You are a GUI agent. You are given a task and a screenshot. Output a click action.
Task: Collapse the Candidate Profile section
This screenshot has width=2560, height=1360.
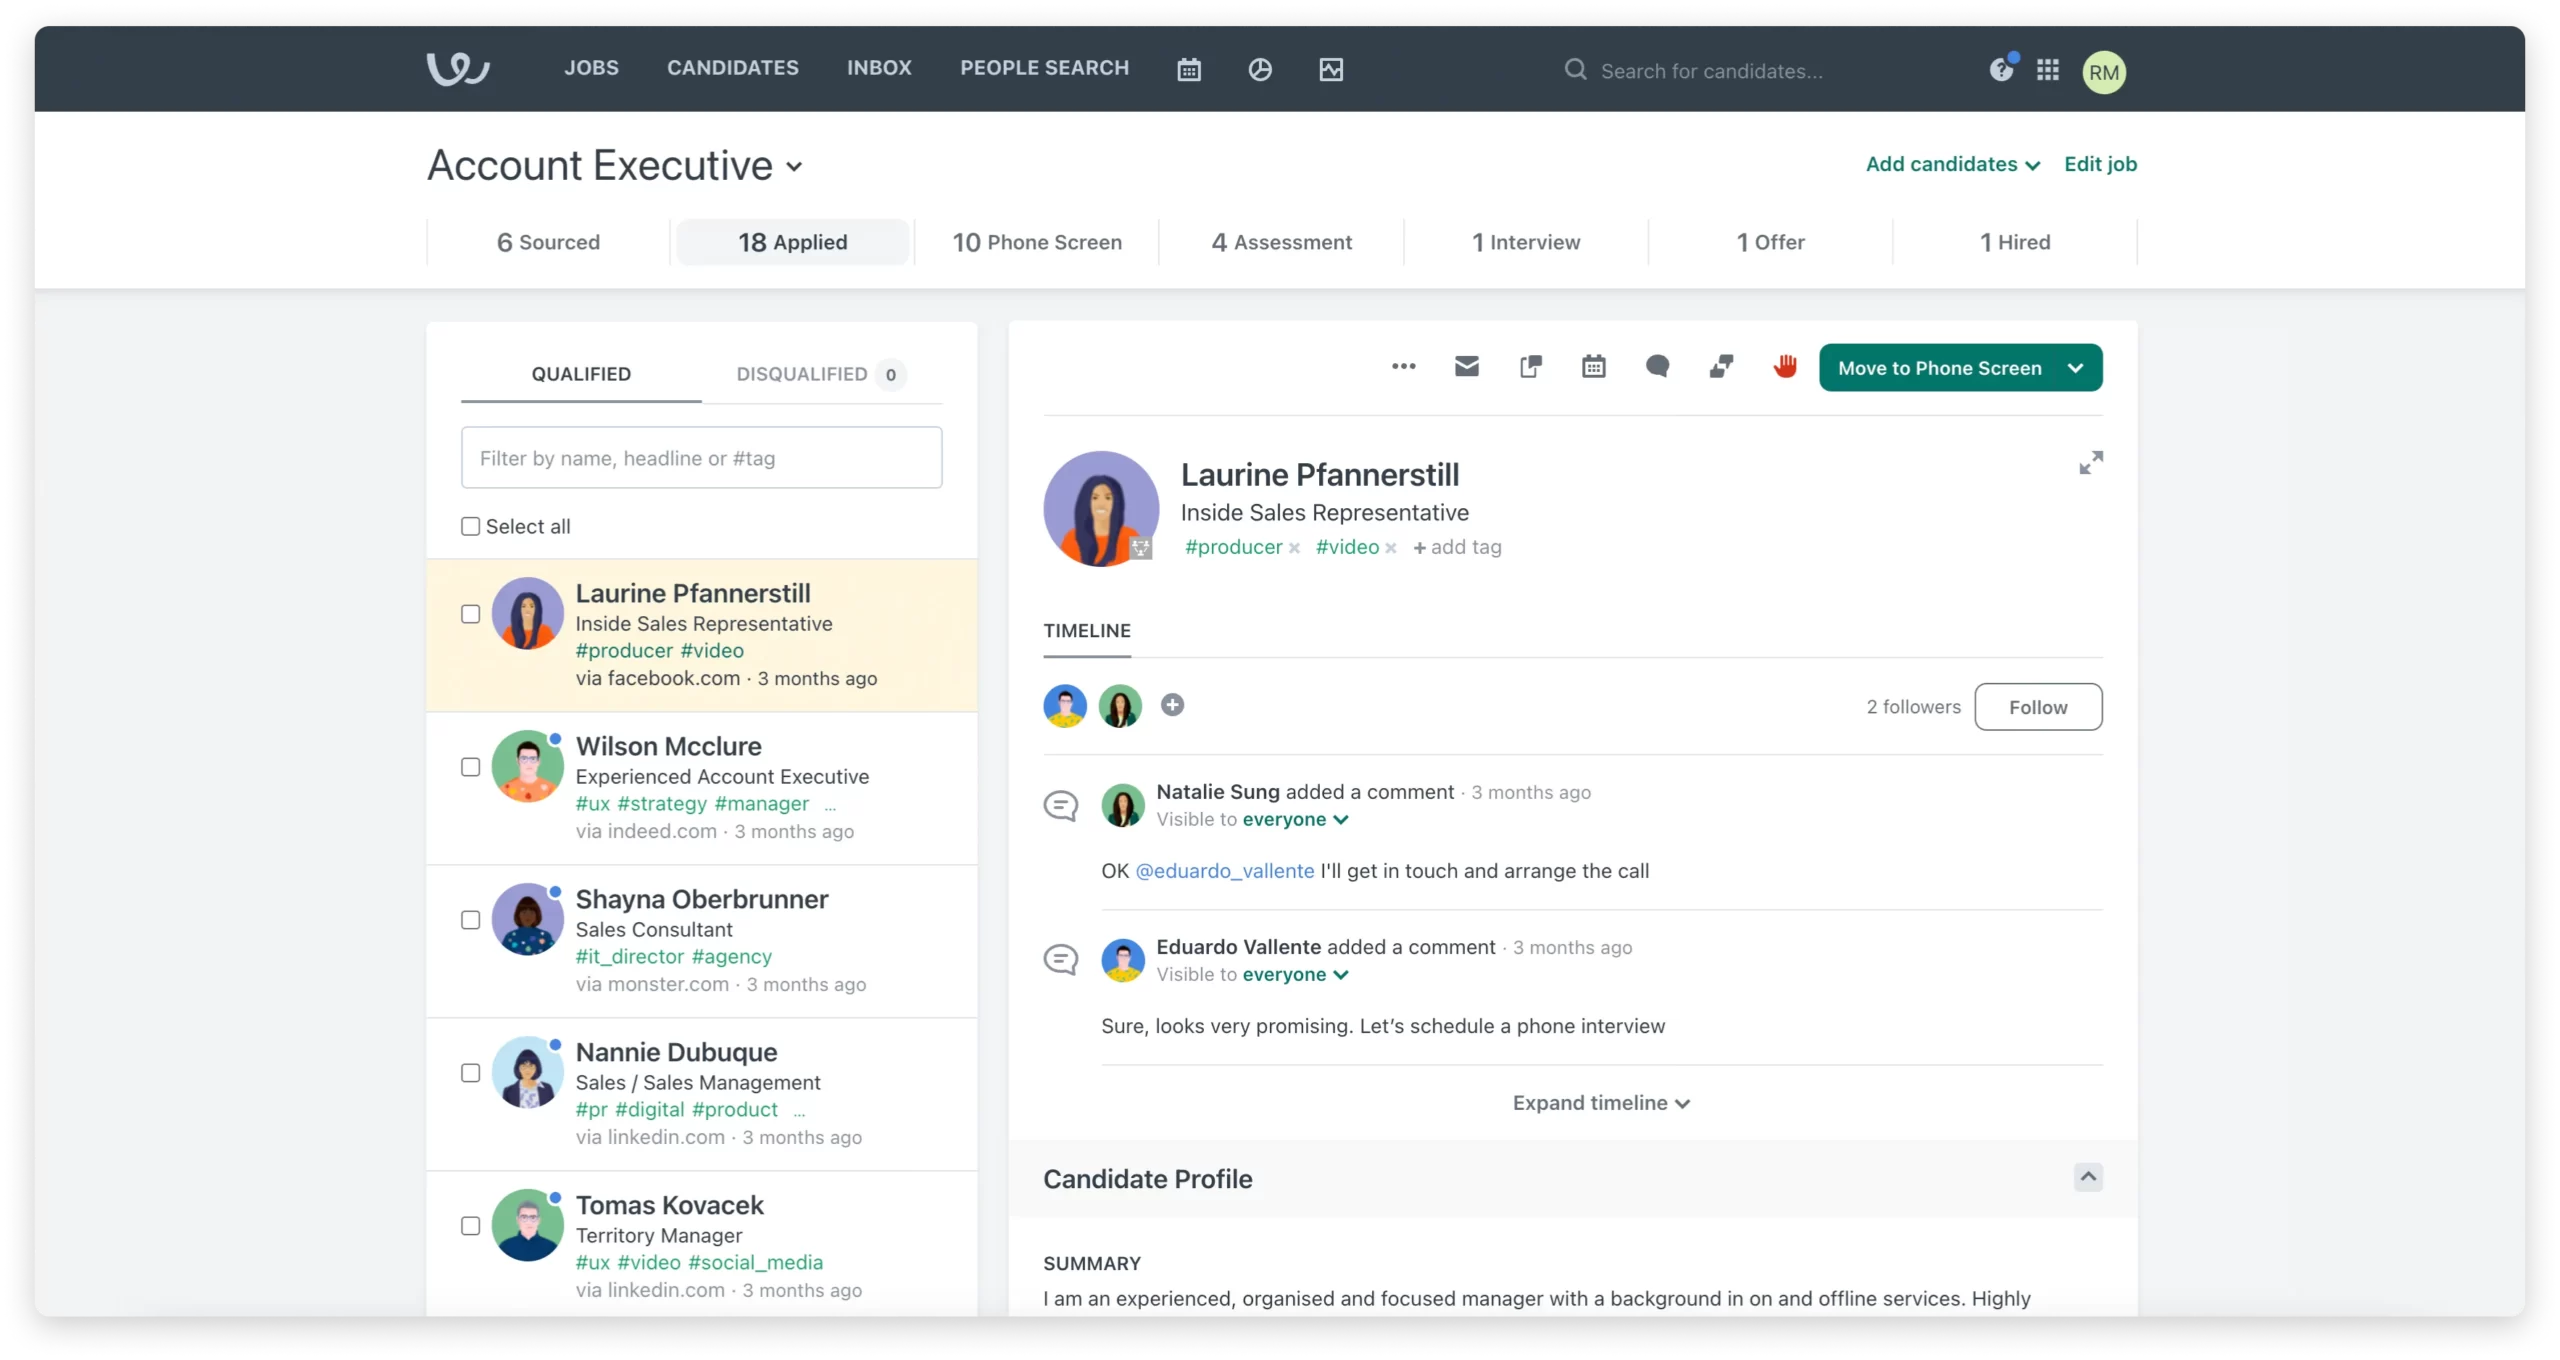[x=2087, y=1178]
